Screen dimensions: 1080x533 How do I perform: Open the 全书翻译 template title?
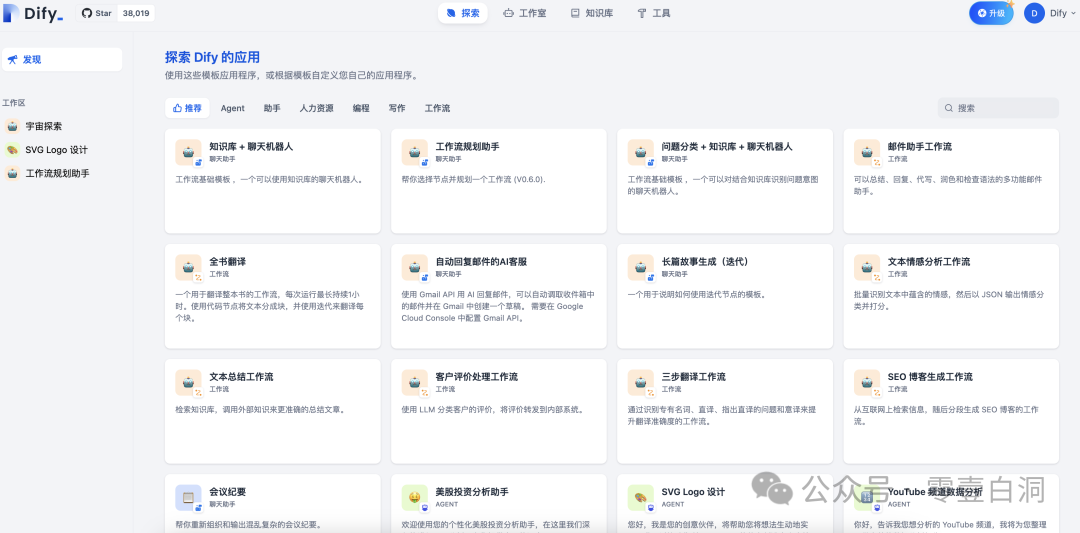pyautogui.click(x=228, y=262)
